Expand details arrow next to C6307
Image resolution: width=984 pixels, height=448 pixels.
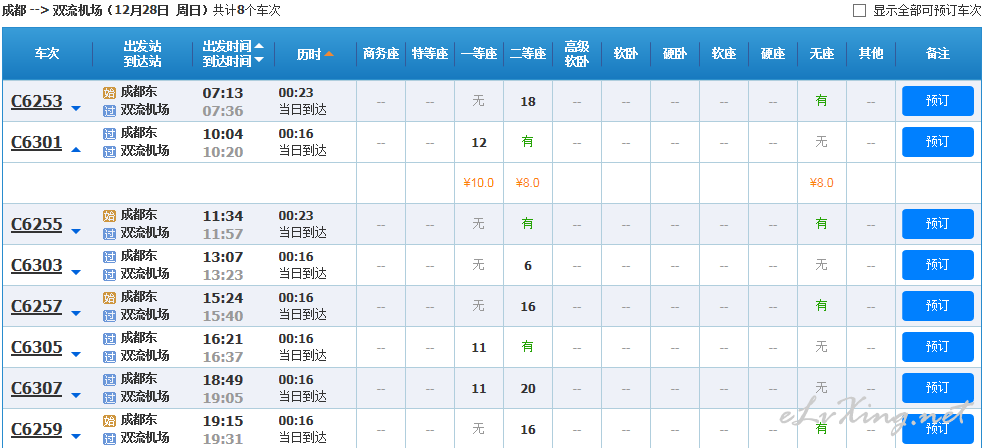click(76, 396)
